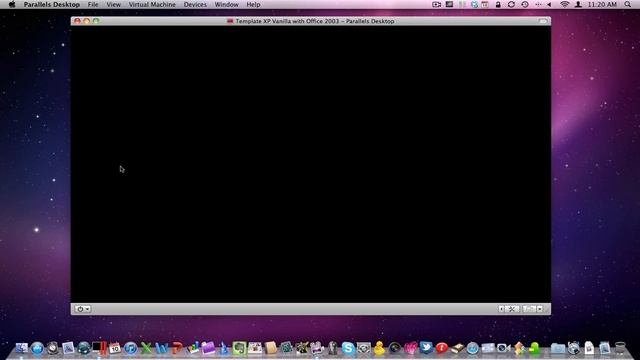Launch Word from the Dock
Image resolution: width=640 pixels, height=360 pixels.
[x=162, y=348]
